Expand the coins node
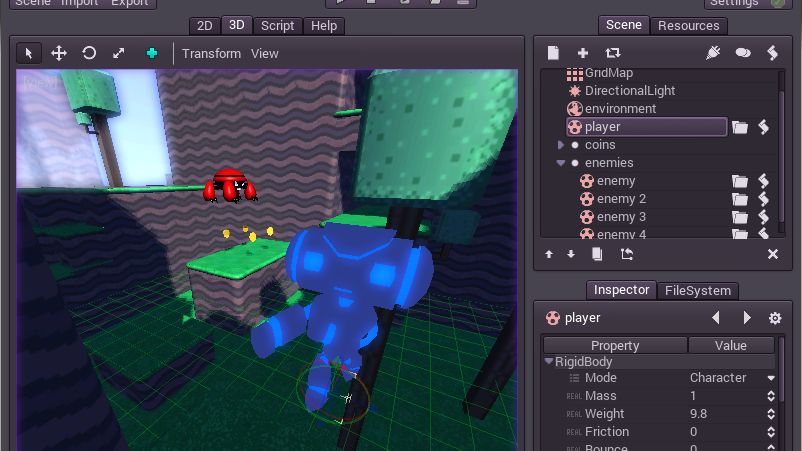Viewport: 802px width, 451px height. 561,145
